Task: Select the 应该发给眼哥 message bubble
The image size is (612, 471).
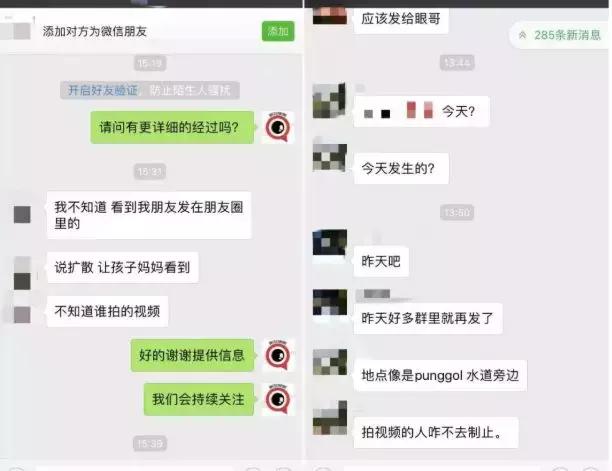Action: pyautogui.click(x=401, y=19)
